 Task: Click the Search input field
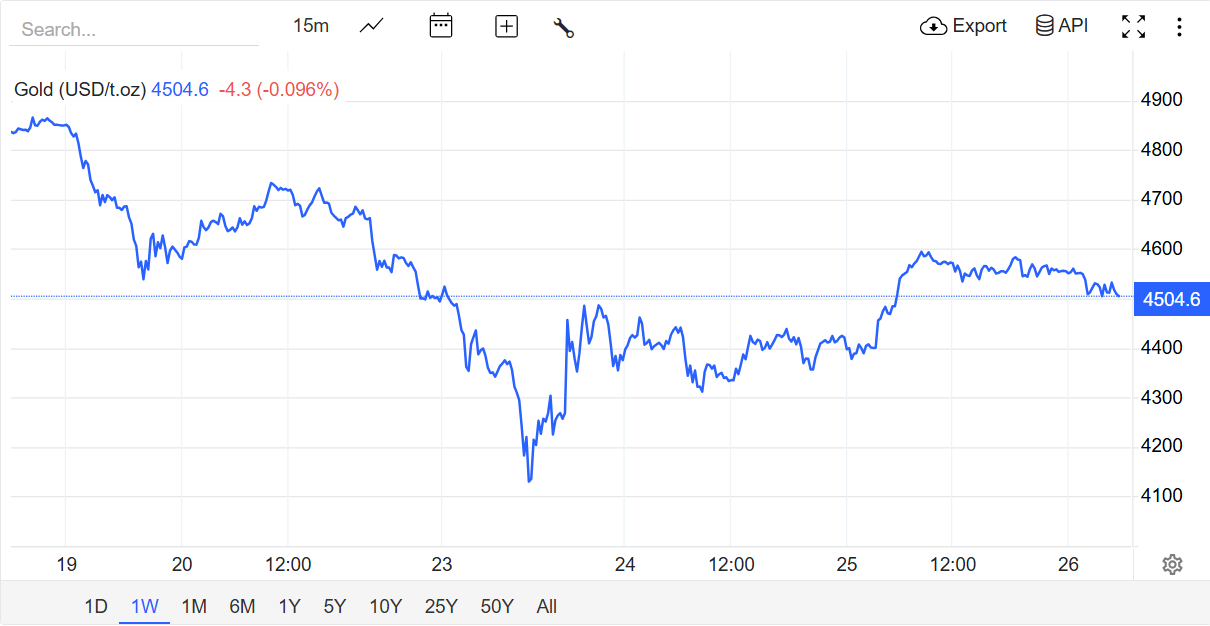click(x=134, y=30)
